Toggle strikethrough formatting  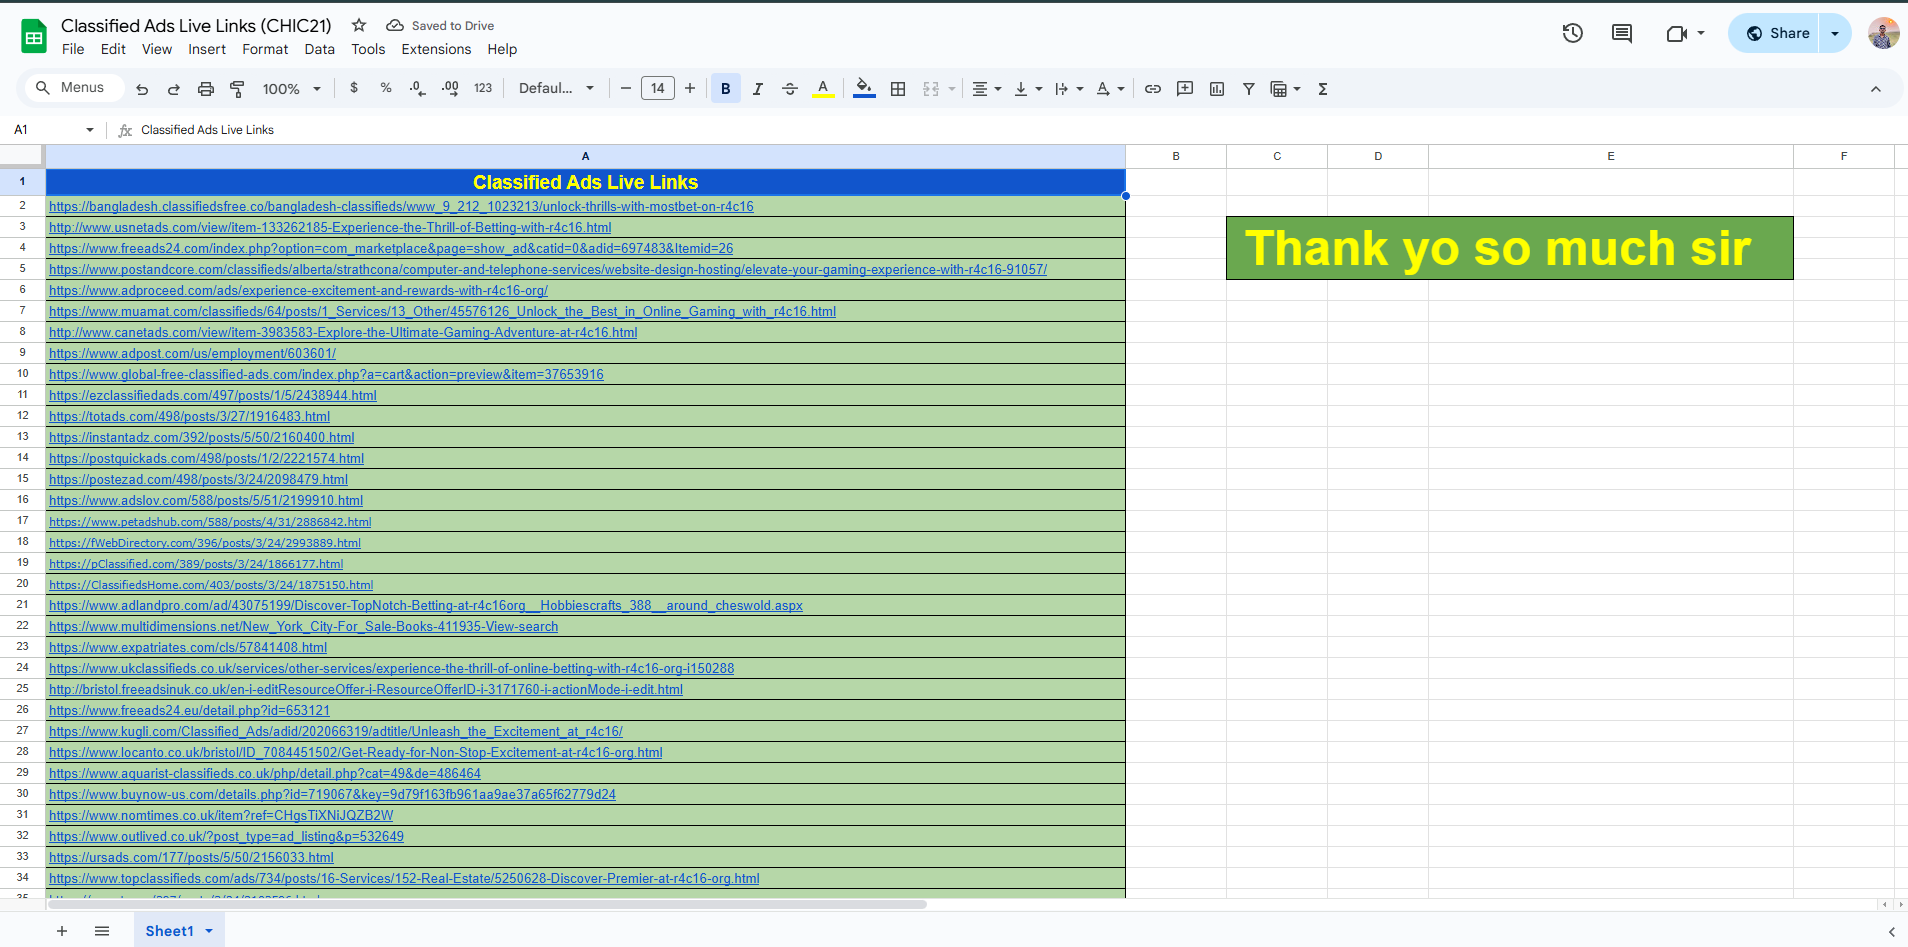789,89
